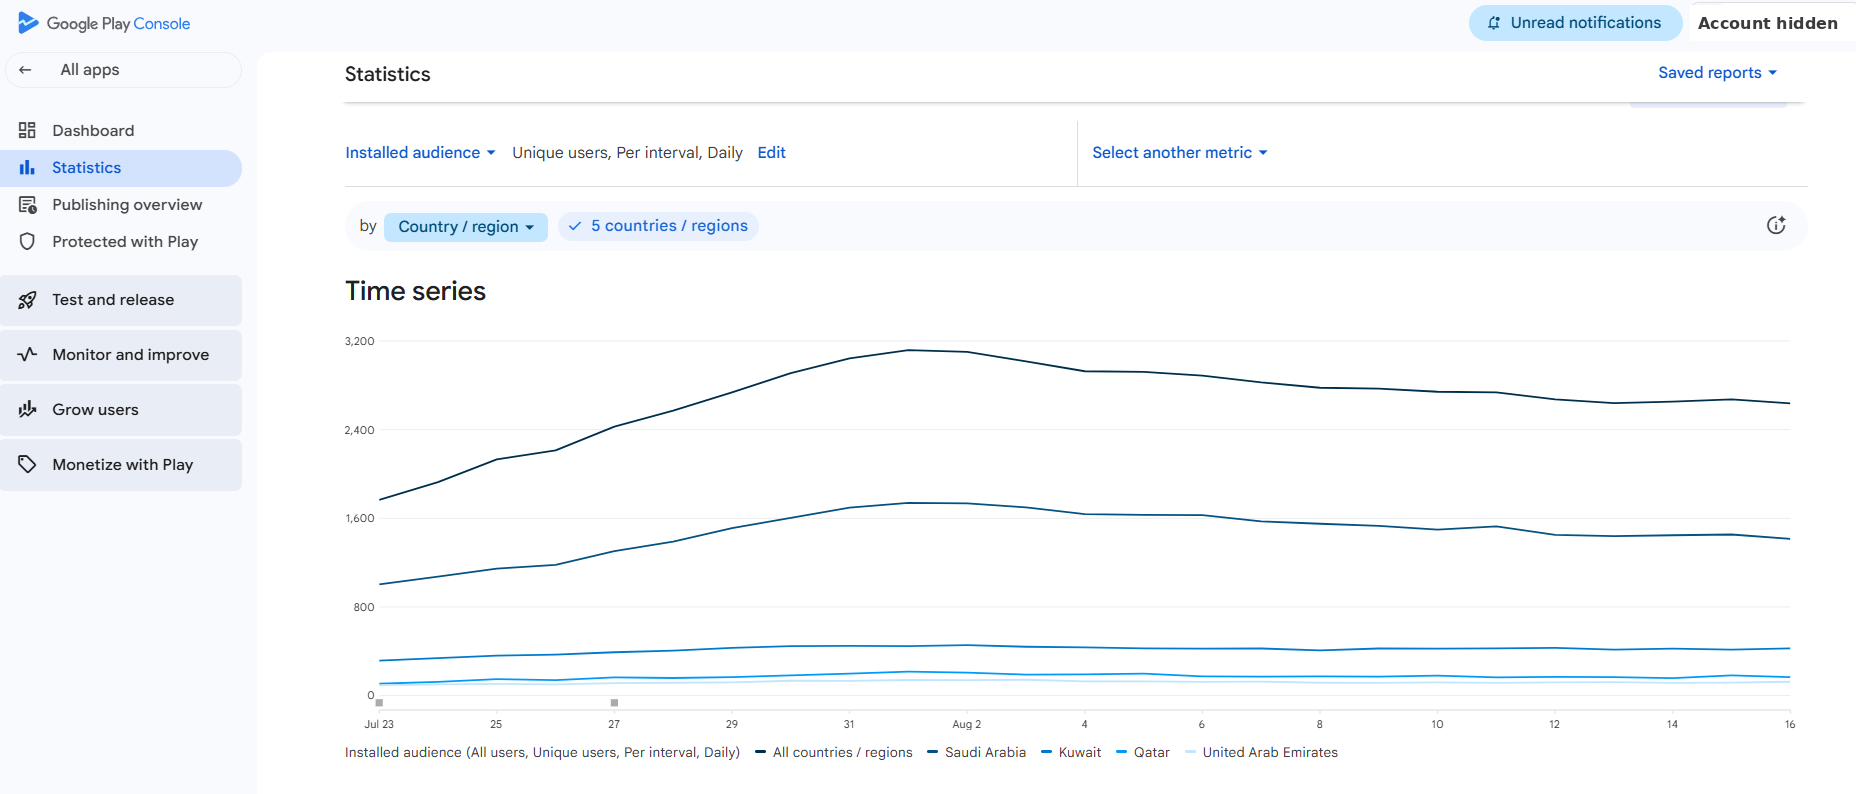Toggle the United Arab Emirates legend series
Viewport: 1856px width, 794px height.
(x=1261, y=752)
